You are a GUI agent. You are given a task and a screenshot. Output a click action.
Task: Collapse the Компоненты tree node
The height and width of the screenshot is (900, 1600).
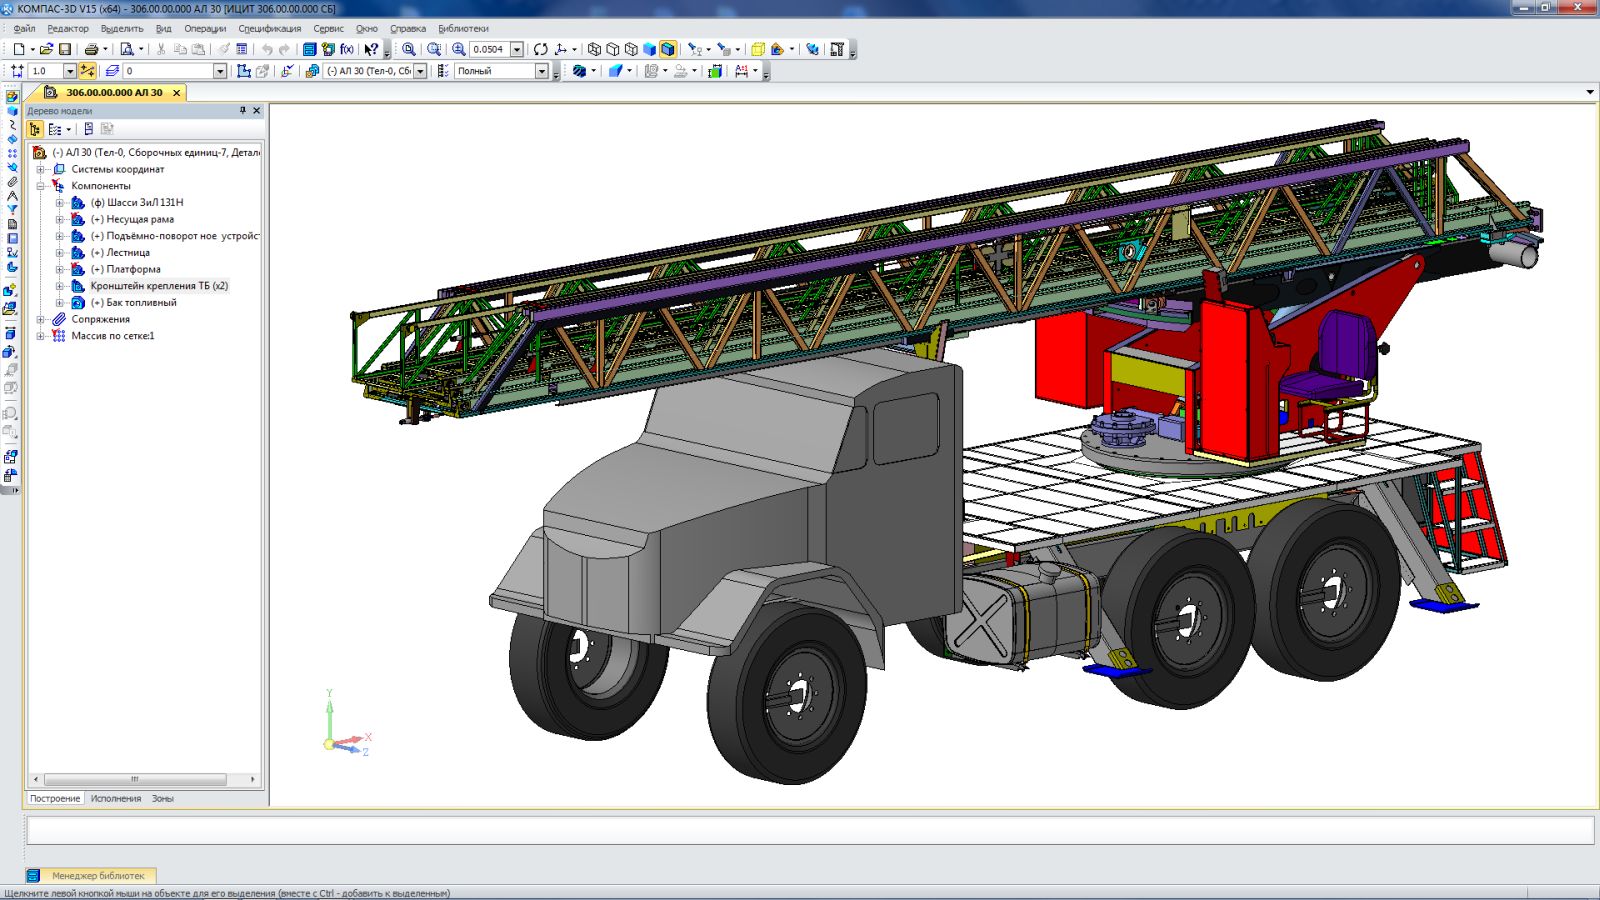point(41,186)
